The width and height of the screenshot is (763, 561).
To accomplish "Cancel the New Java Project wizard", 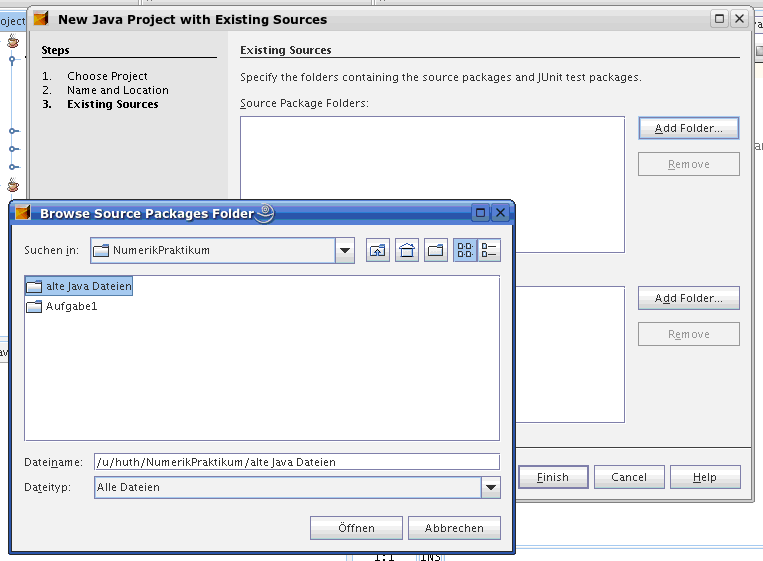I will pos(629,477).
